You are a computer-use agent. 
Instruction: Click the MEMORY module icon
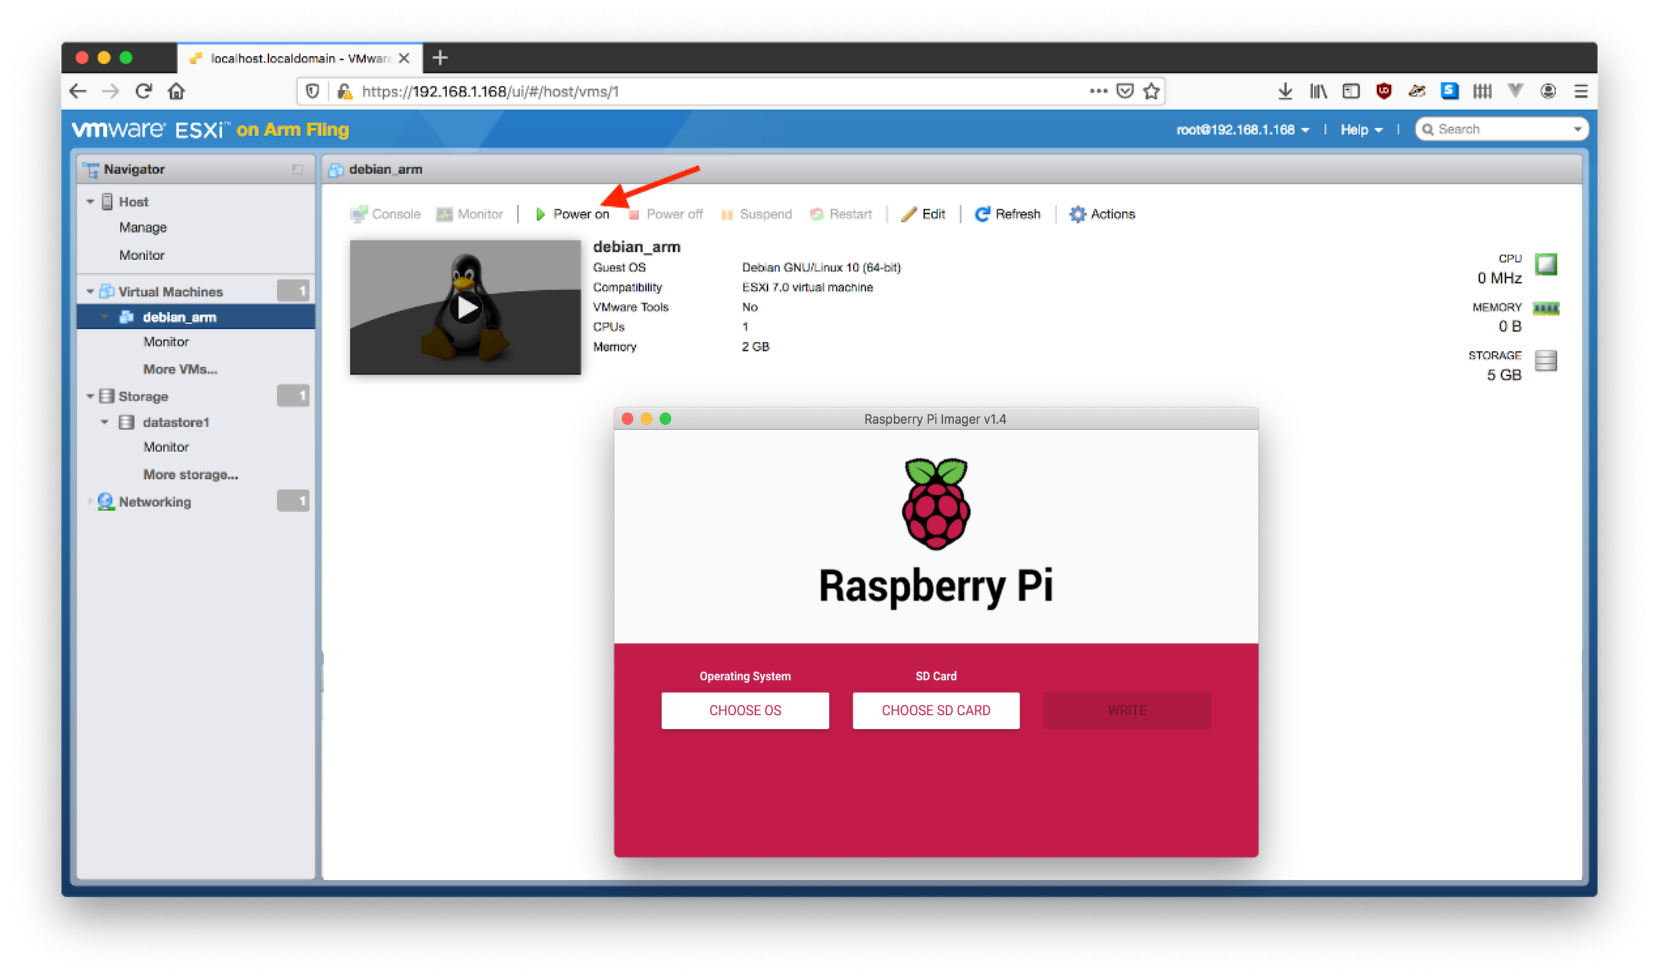1546,308
